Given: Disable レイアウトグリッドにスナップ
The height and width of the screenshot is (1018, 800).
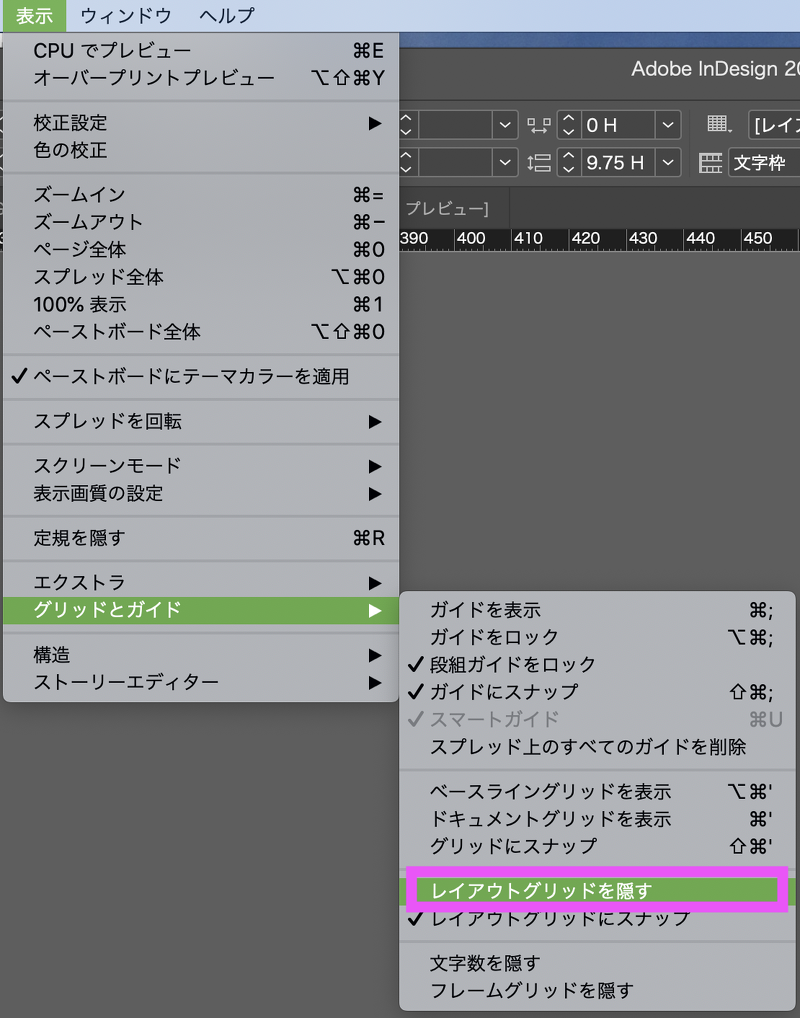Looking at the screenshot, I should (559, 918).
